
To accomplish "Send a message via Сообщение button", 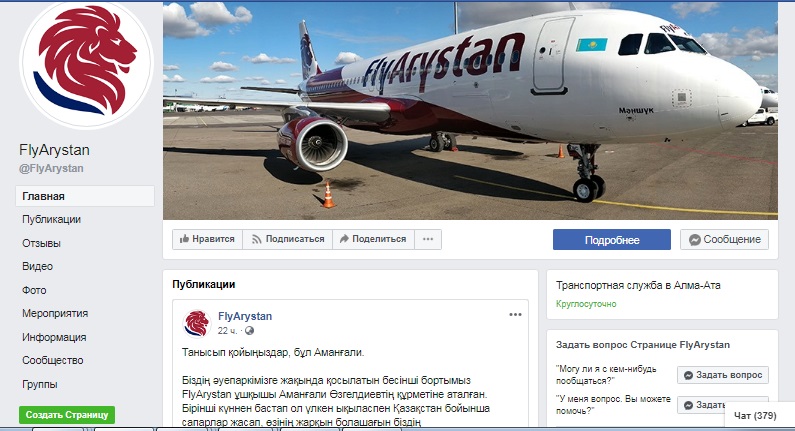I will pos(725,240).
